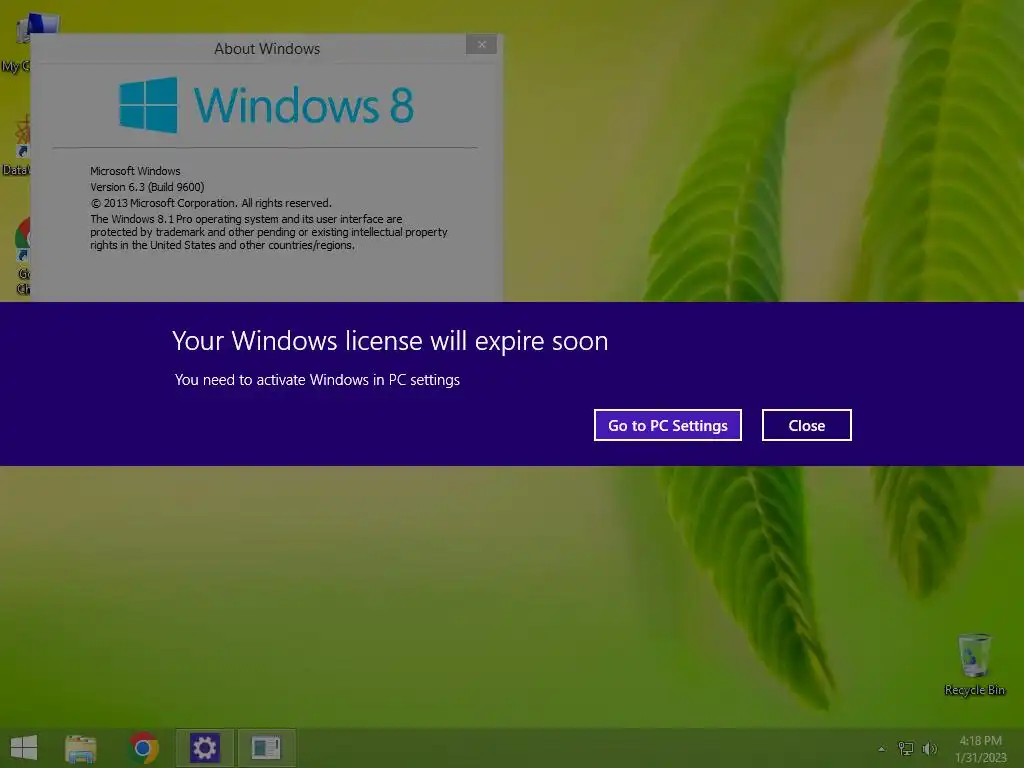This screenshot has height=768, width=1024.
Task: Launch File Explorer from the taskbar
Action: [x=80, y=748]
